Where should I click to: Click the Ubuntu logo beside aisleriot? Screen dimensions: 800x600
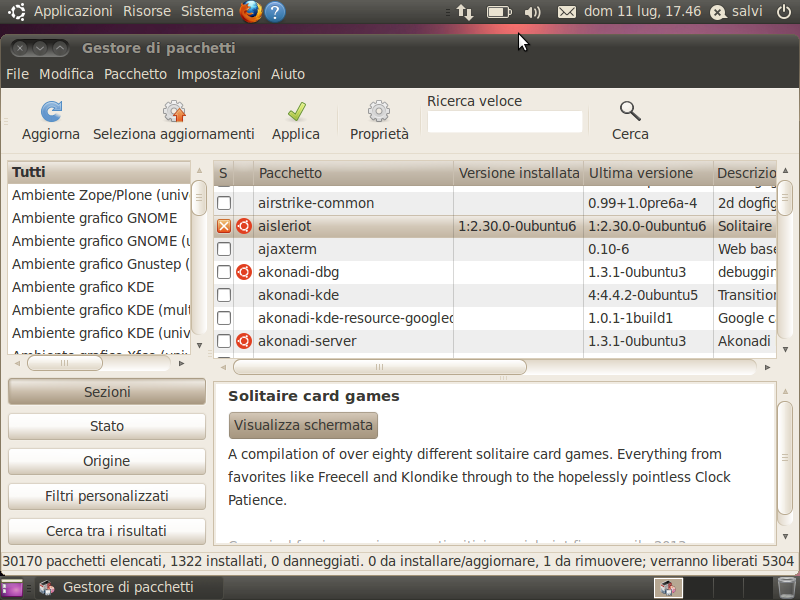coord(244,226)
